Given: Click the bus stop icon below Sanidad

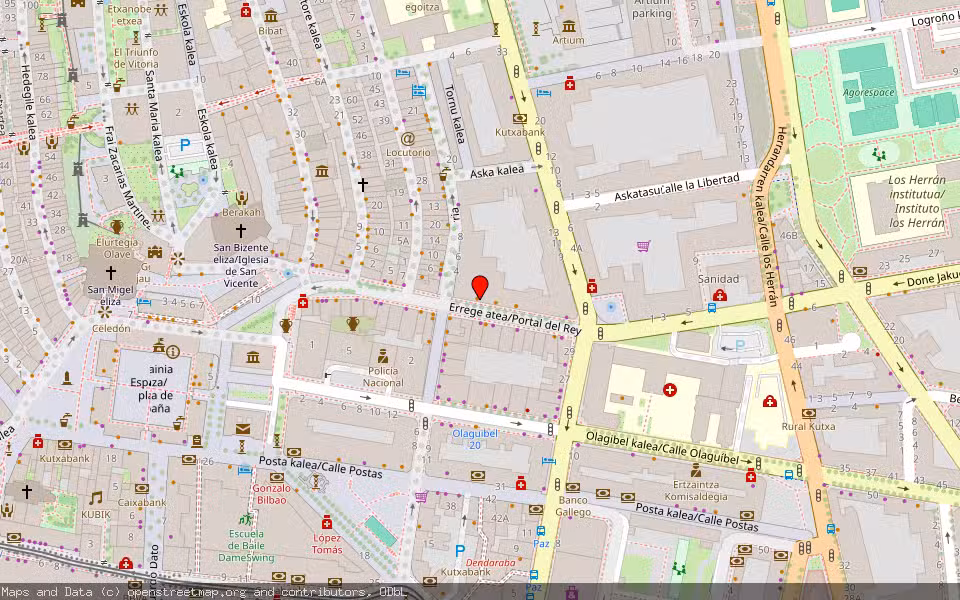Looking at the screenshot, I should [x=712, y=307].
